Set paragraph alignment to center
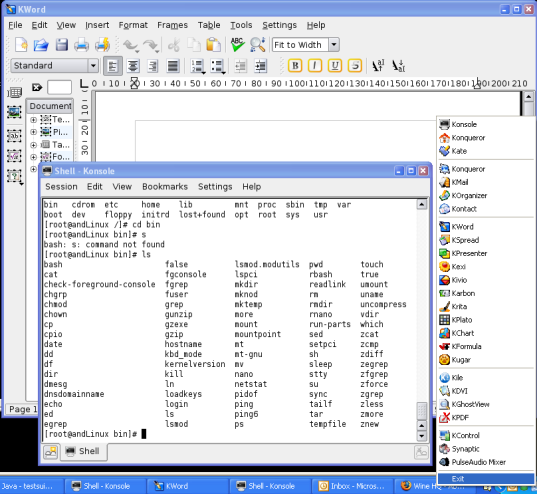Image resolution: width=537 pixels, height=494 pixels. (x=133, y=66)
